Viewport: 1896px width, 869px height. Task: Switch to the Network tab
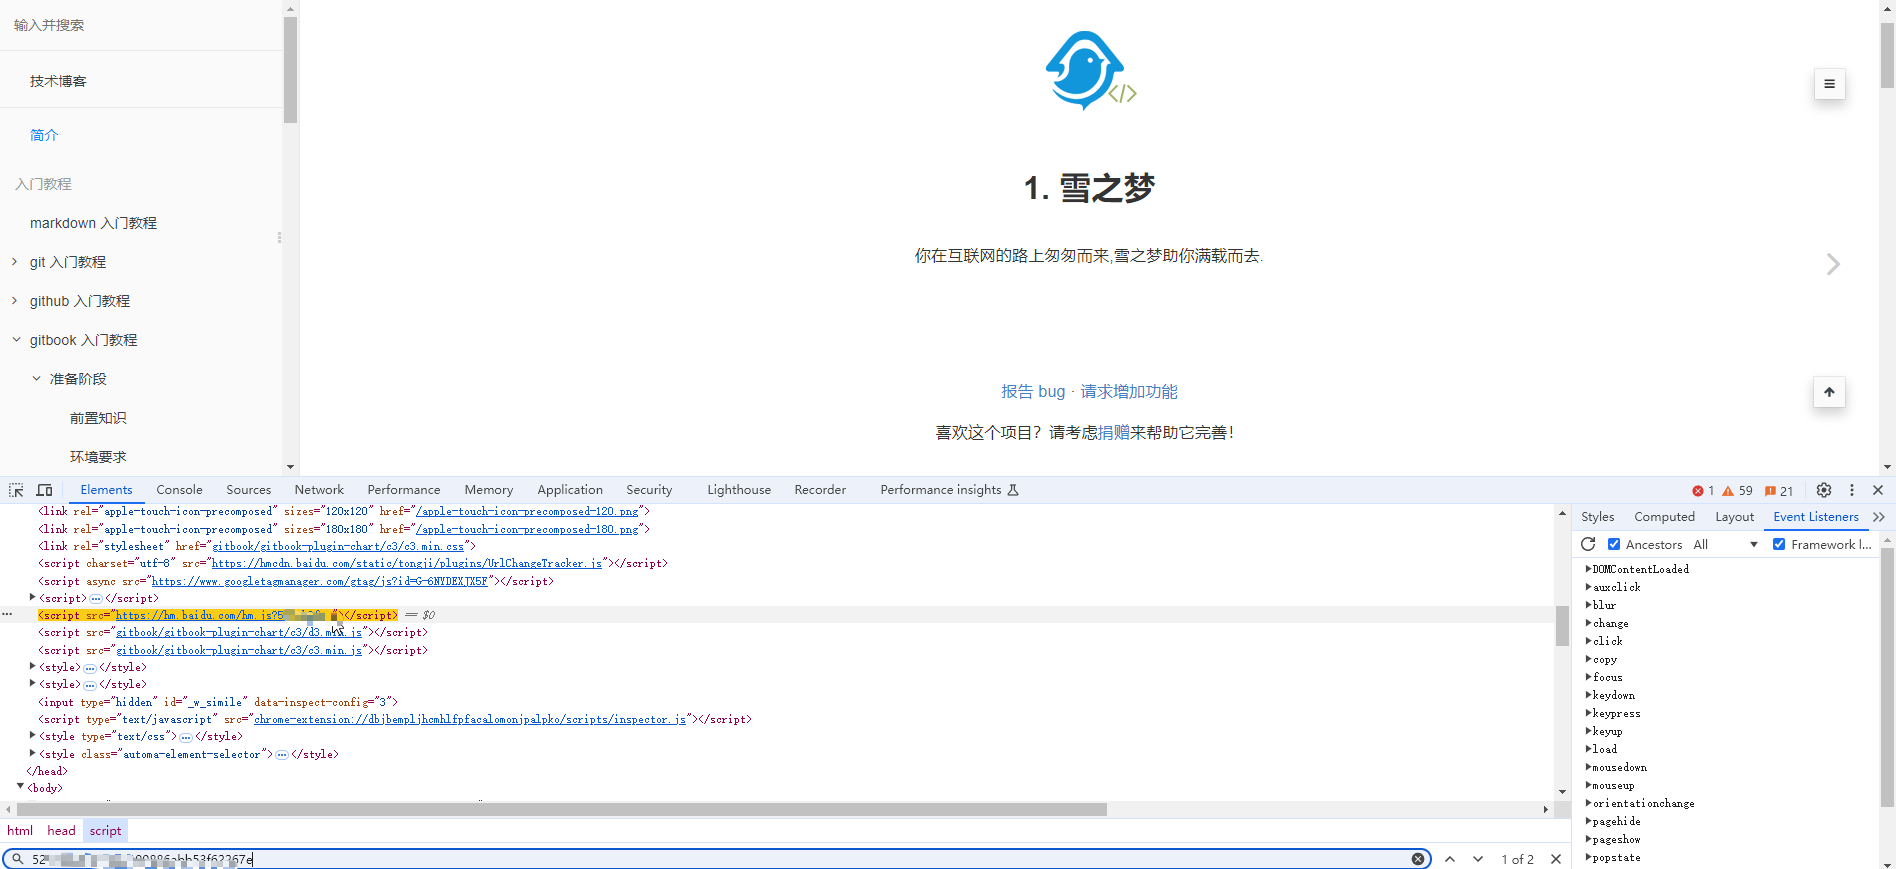(x=319, y=490)
